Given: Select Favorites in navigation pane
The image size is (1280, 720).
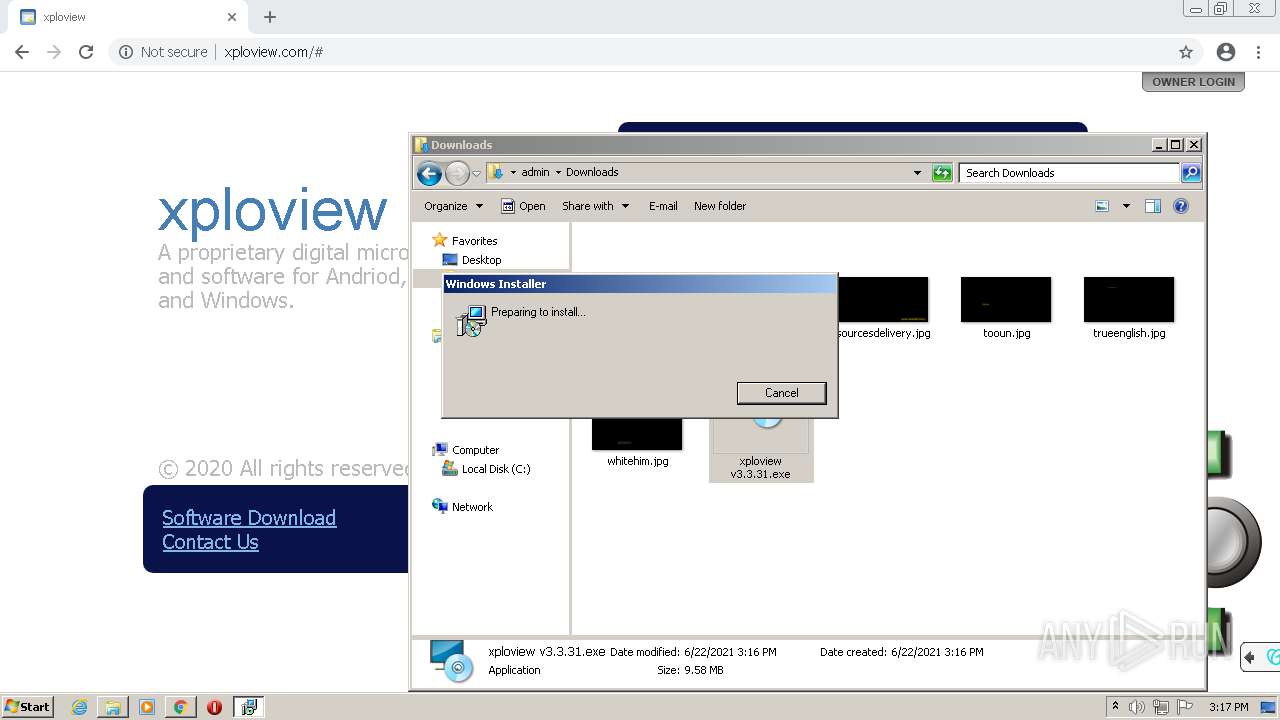Looking at the screenshot, I should pos(465,241).
